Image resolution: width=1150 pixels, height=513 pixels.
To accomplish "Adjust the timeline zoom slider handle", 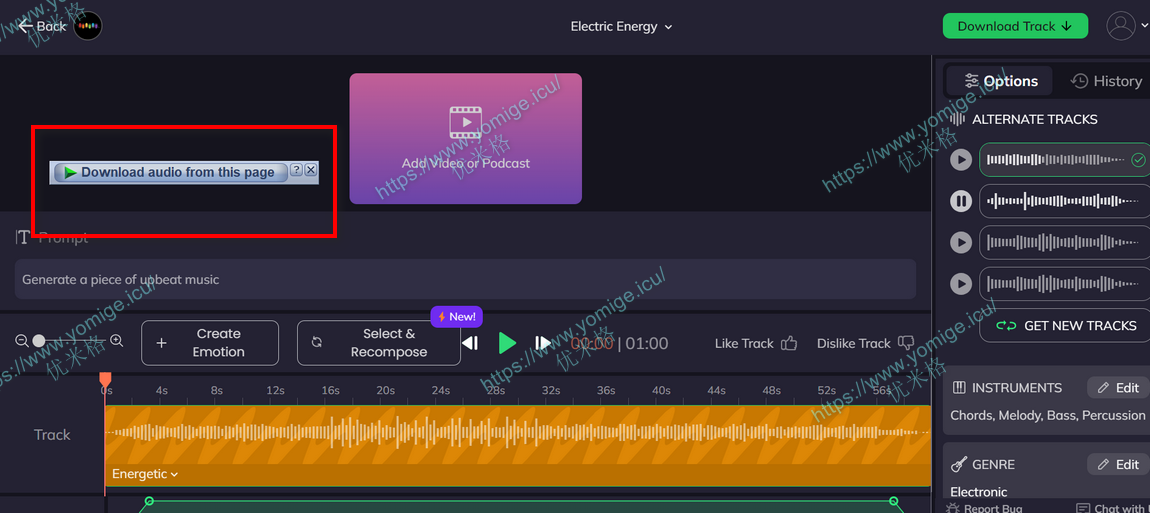I will pos(39,341).
